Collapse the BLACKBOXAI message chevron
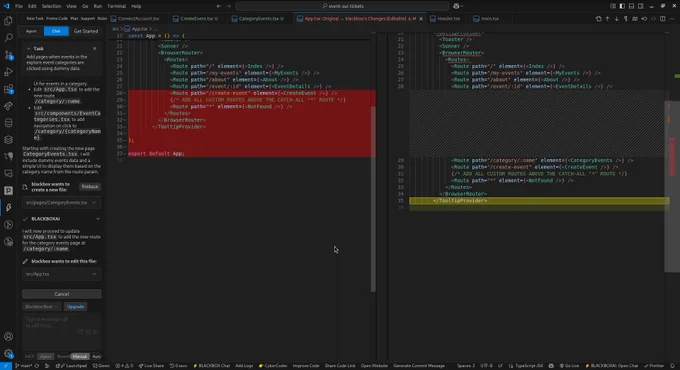Viewport: 680px width, 370px height. [98, 219]
